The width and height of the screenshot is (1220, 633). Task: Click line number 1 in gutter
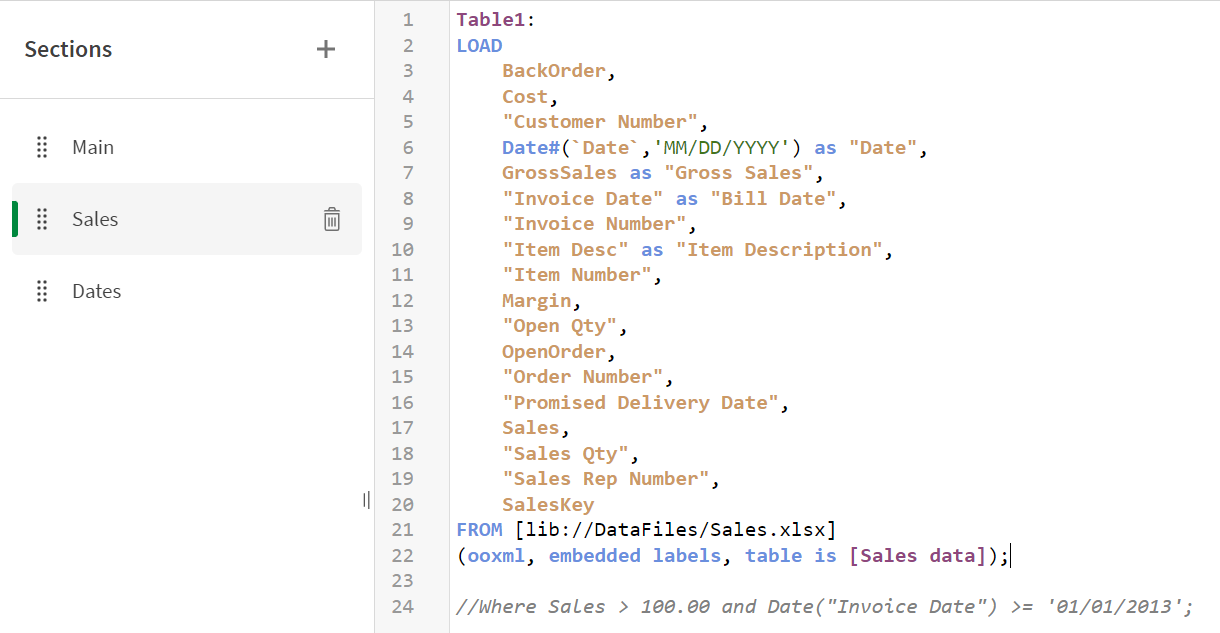pyautogui.click(x=408, y=20)
